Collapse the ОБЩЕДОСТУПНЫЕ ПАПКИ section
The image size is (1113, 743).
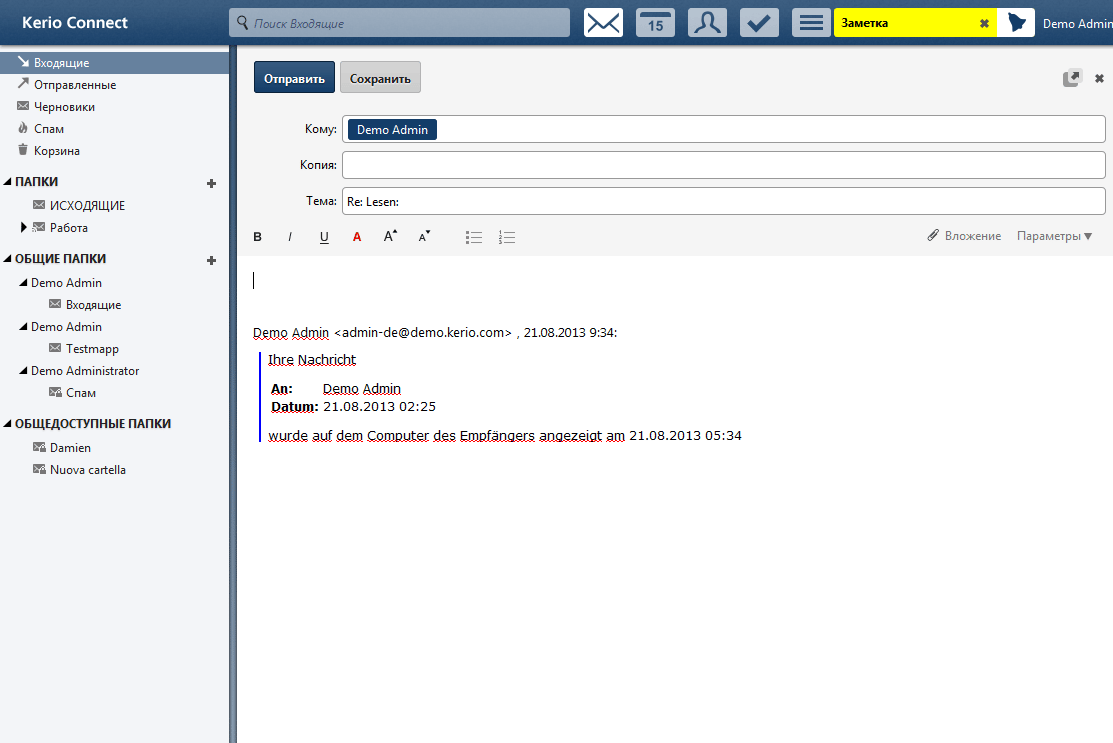[x=8, y=424]
